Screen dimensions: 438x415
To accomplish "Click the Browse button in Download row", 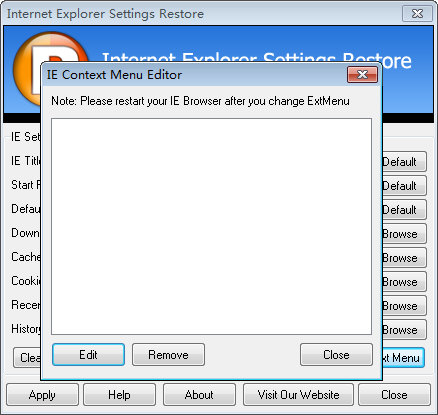I will point(404,234).
